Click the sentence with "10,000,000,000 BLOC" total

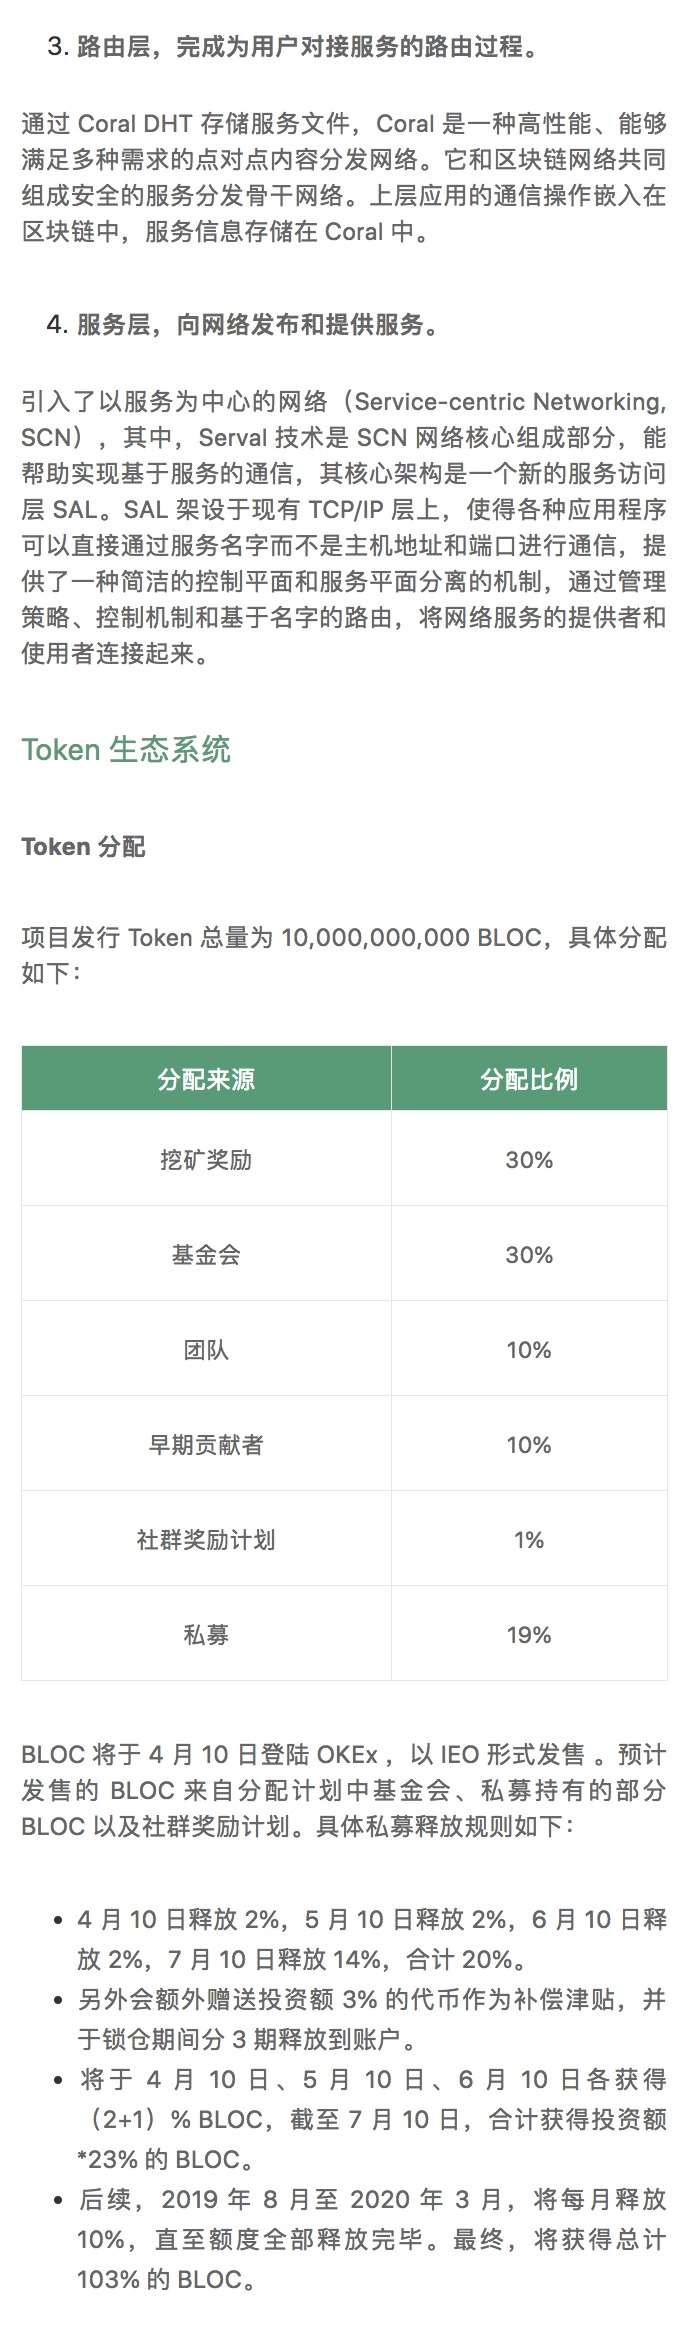coord(344,955)
